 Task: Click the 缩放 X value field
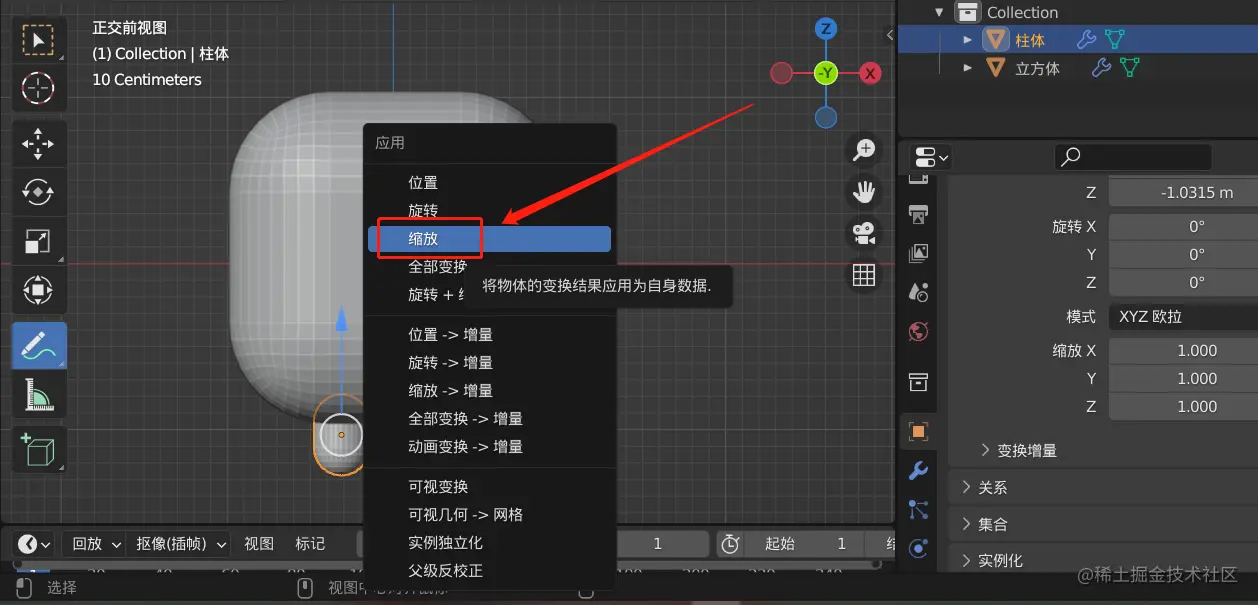(1183, 350)
